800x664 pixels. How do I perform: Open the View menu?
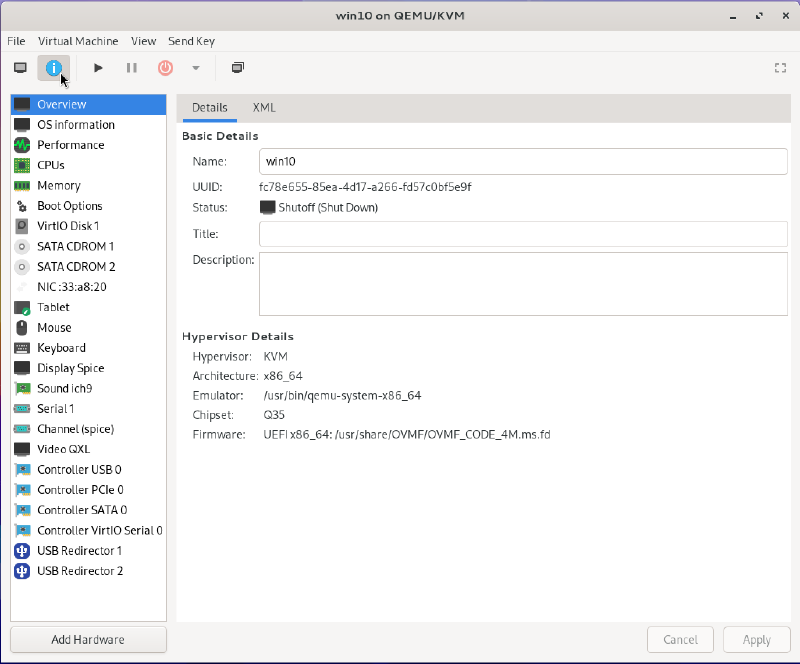point(143,41)
